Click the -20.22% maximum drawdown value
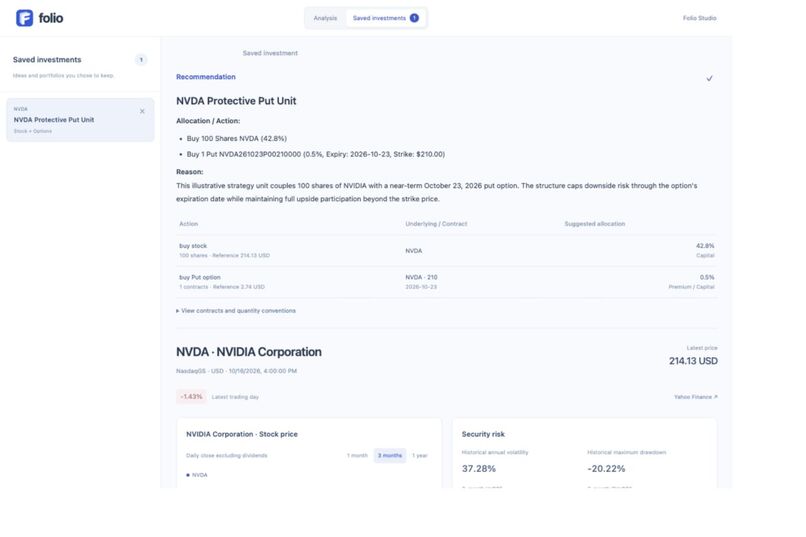Image resolution: width=806 pixels, height=537 pixels. tap(607, 469)
